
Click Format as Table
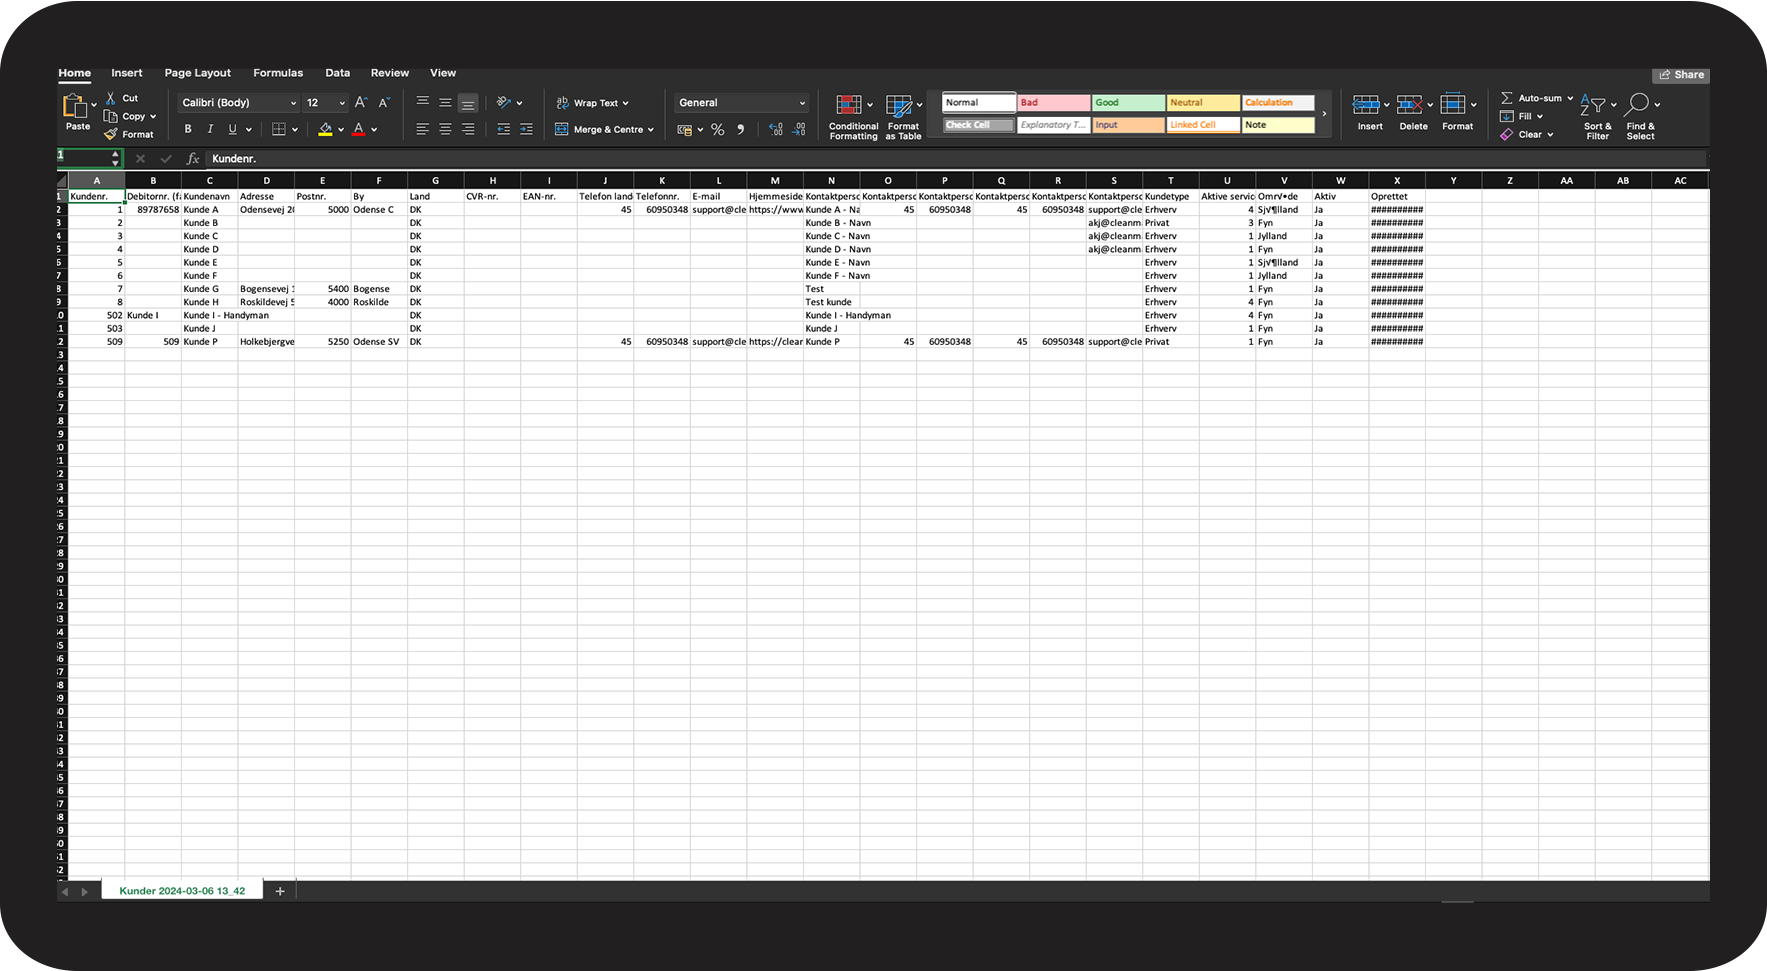[x=903, y=117]
